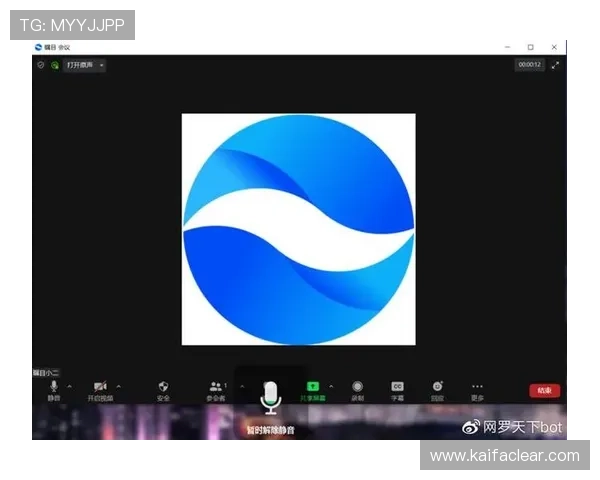Viewport: 600px width, 480px height.
Task: Click the participant logo video thumbnail
Action: [x=298, y=229]
